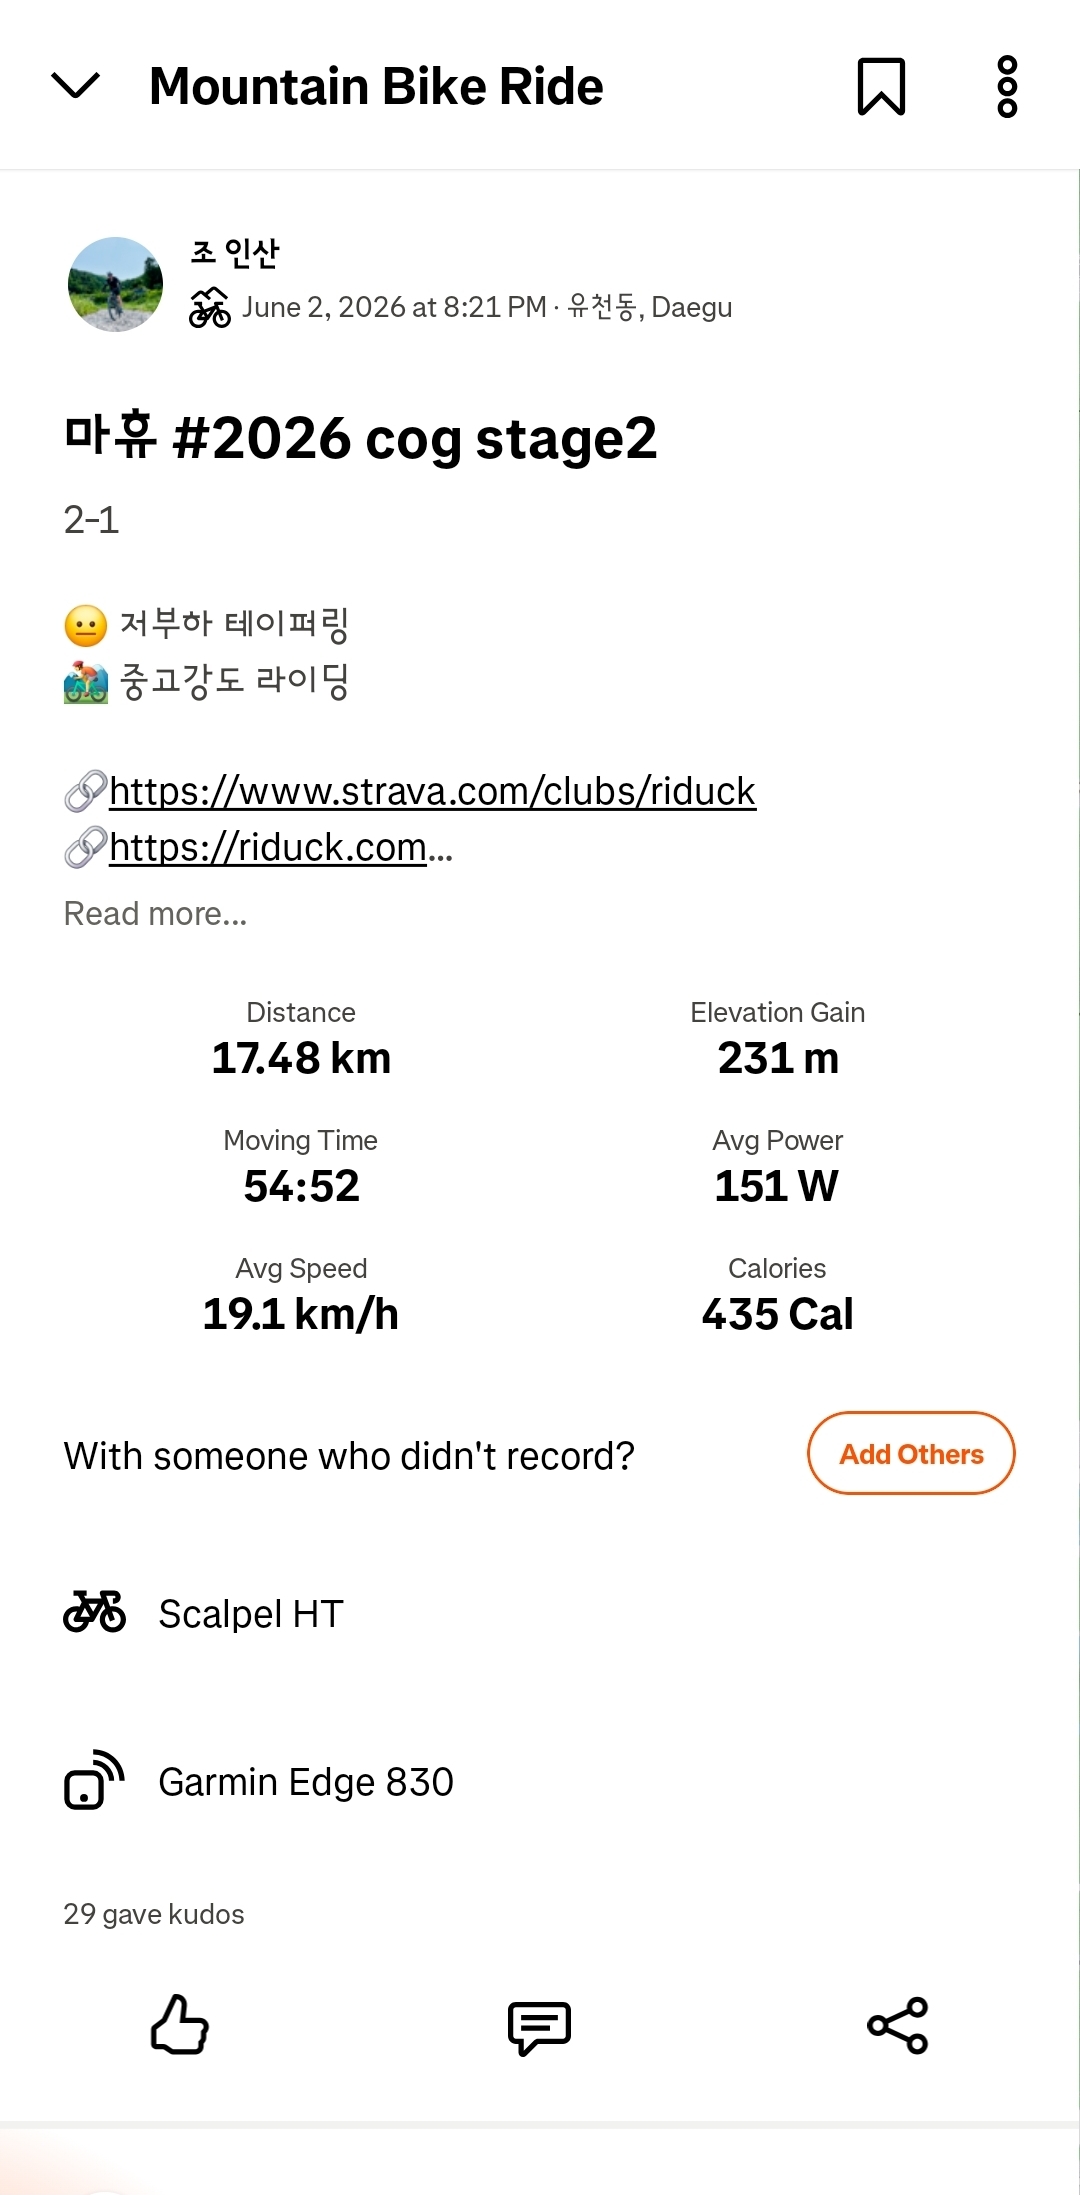Open the athlete's profile picture
The height and width of the screenshot is (2195, 1080).
115,284
